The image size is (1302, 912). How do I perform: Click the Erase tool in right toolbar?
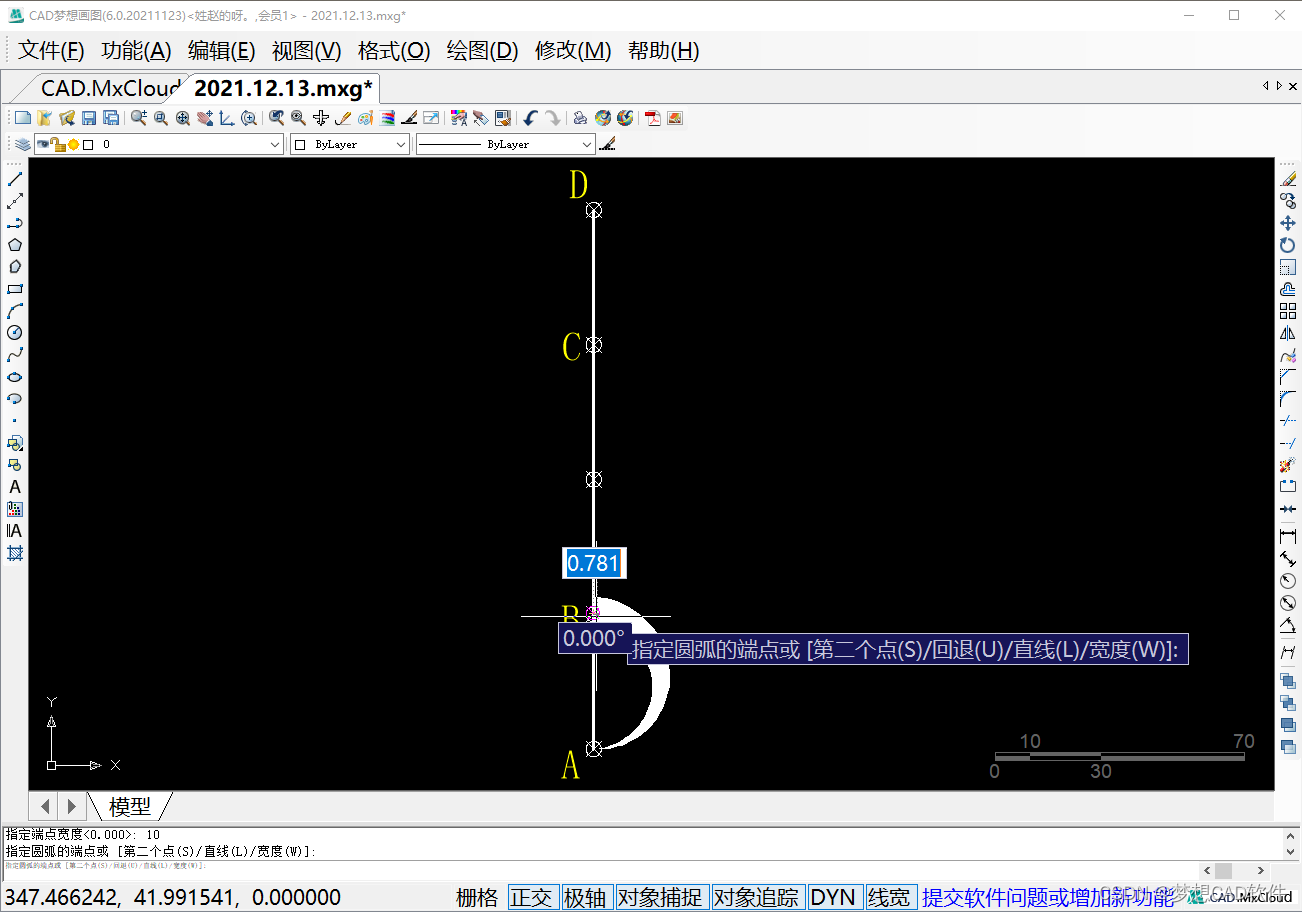click(1288, 179)
